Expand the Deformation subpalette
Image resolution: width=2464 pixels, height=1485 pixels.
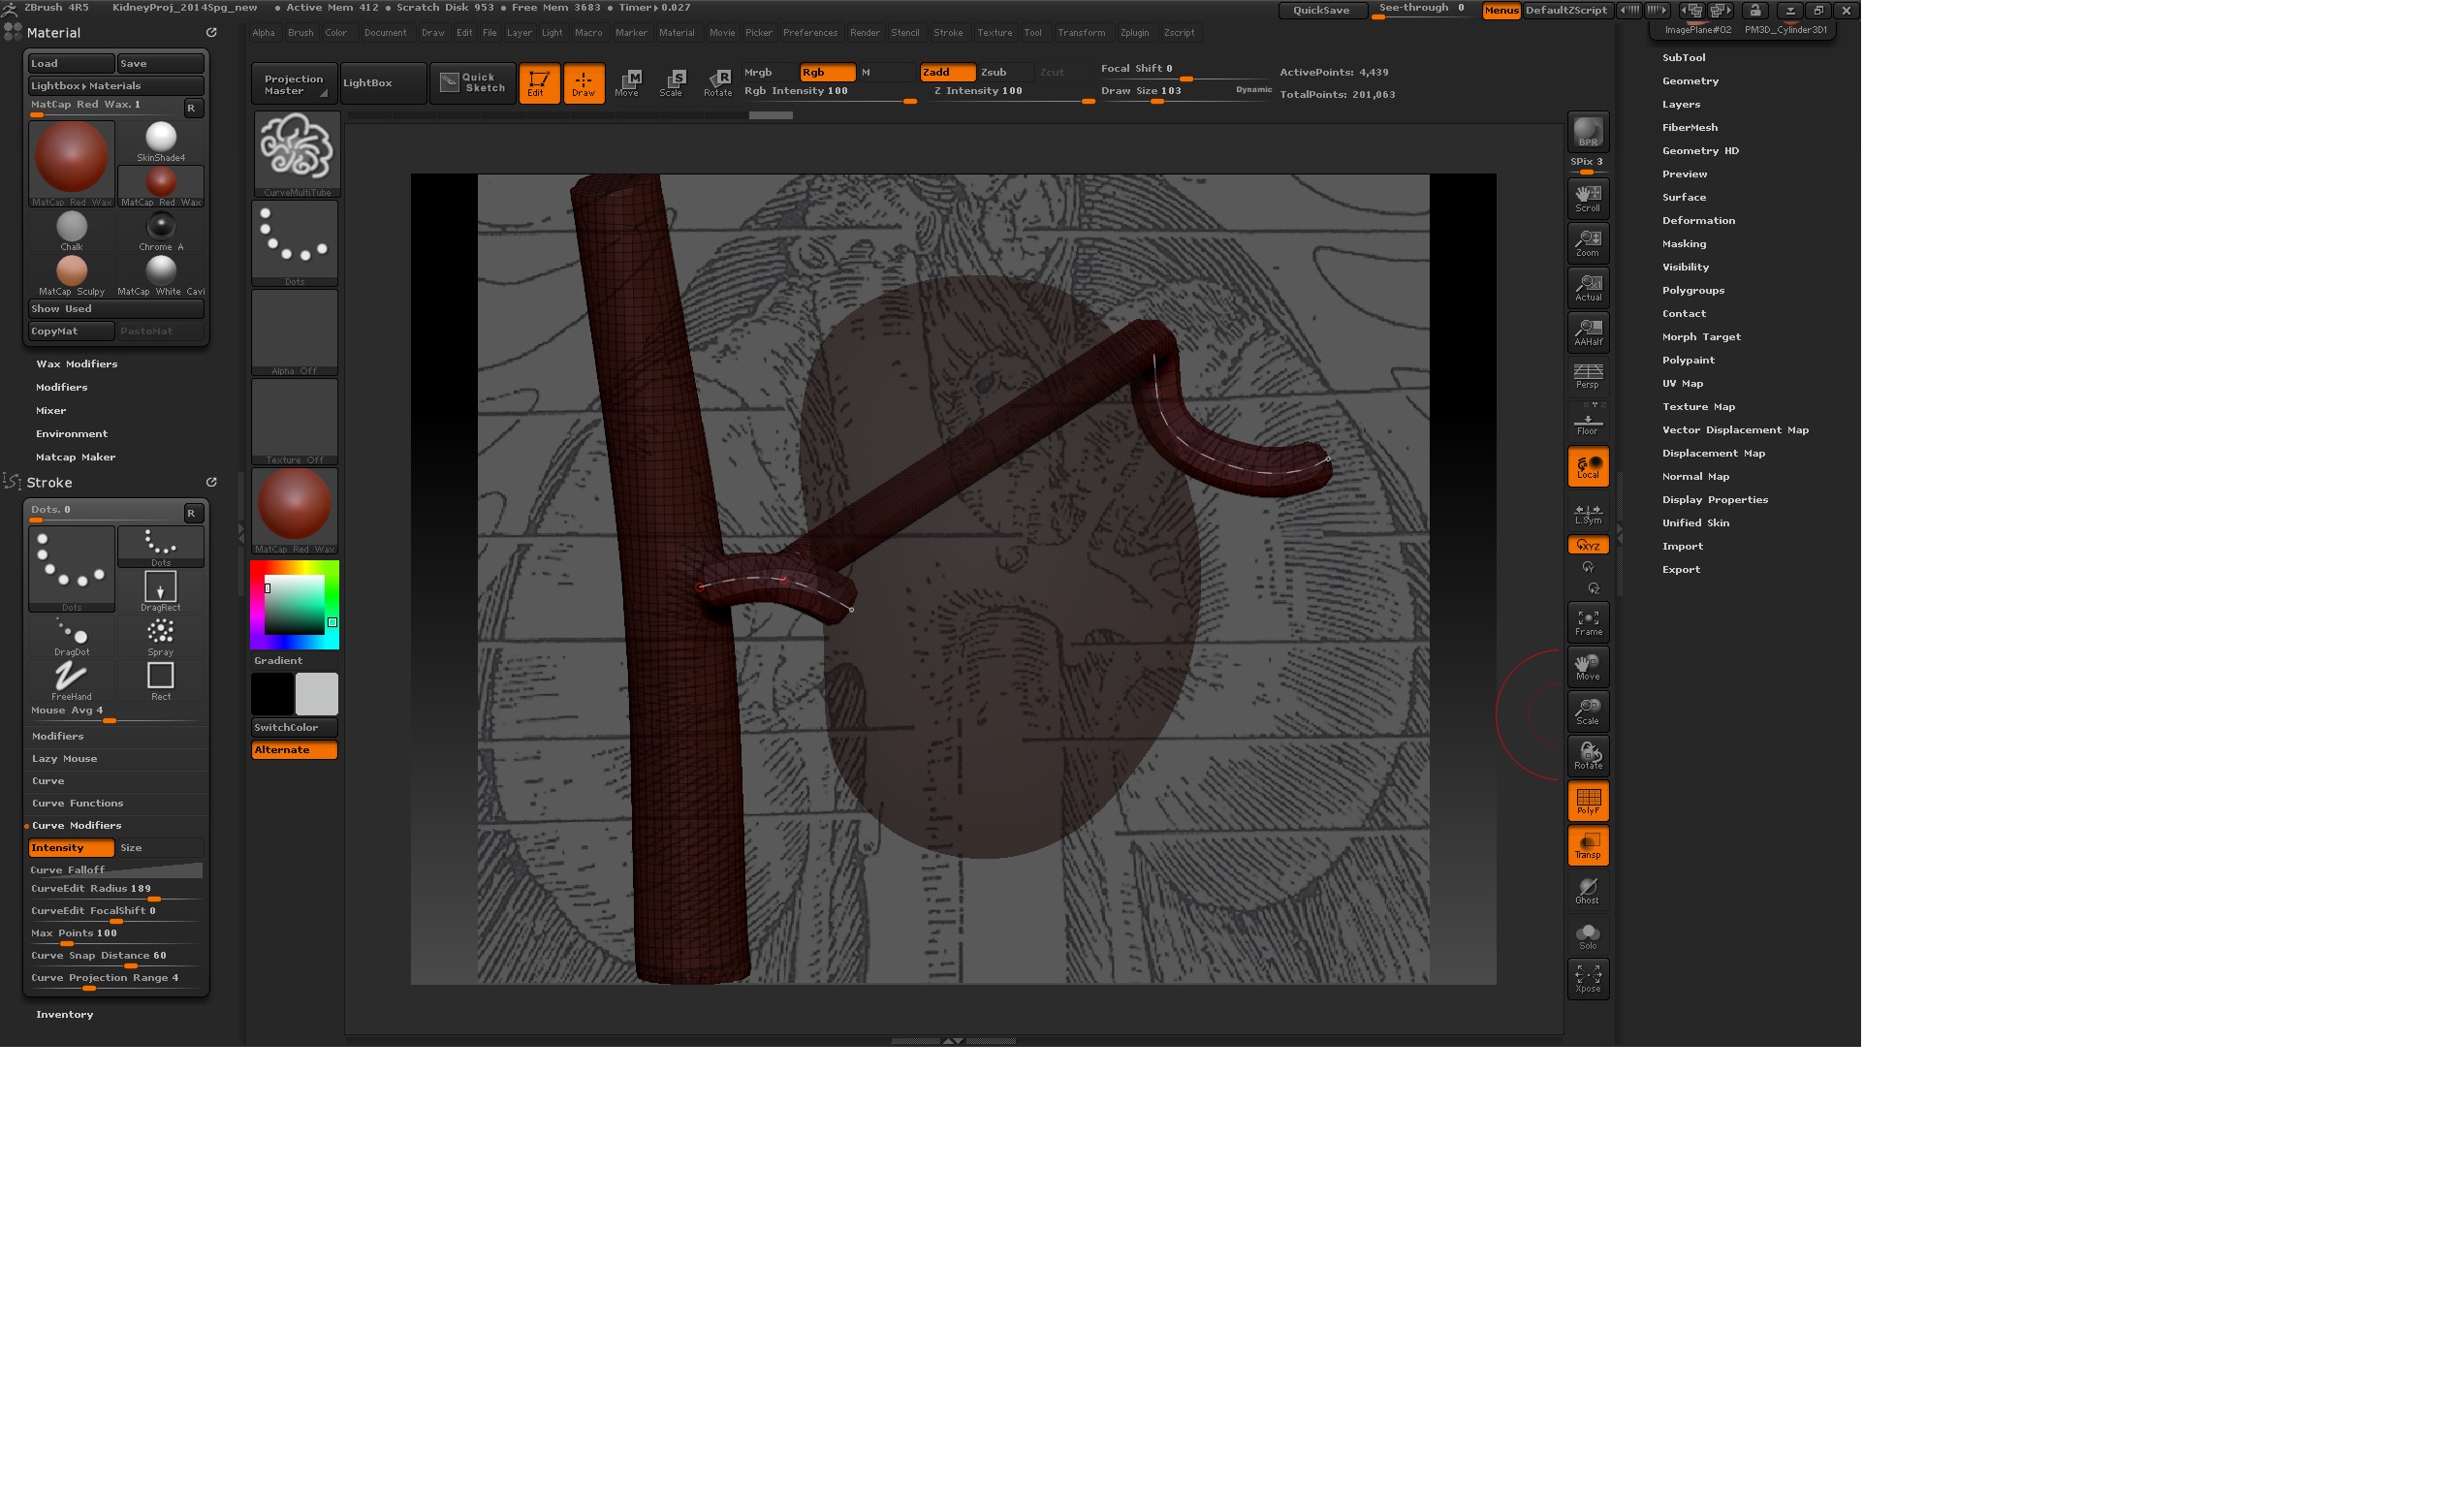[x=1698, y=220]
